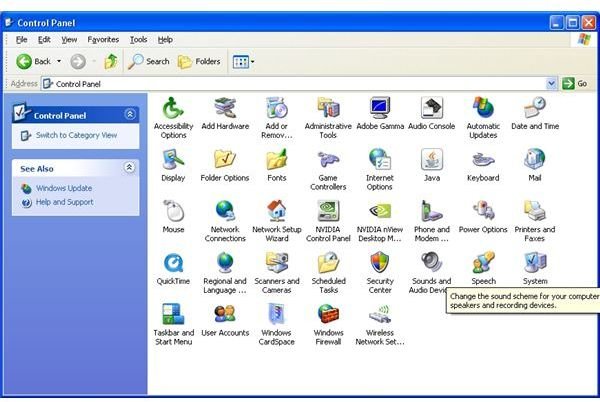Open Sounds and Audio Devices icon
Screen dimensions: 600x402
[x=432, y=263]
